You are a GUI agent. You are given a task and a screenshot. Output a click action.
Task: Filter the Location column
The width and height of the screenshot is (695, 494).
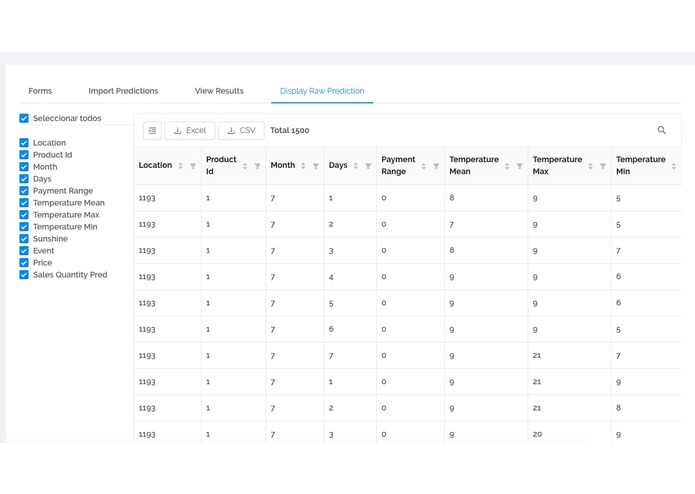[x=193, y=166]
